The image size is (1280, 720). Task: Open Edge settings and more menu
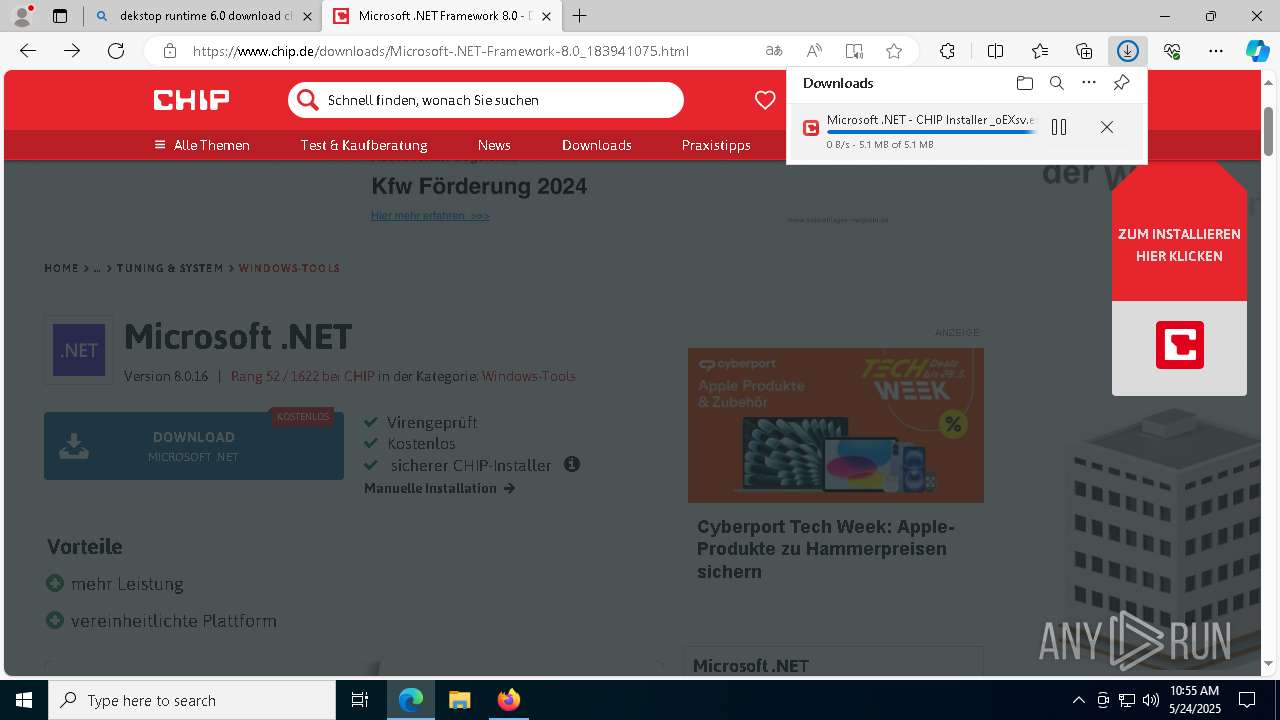click(1216, 51)
